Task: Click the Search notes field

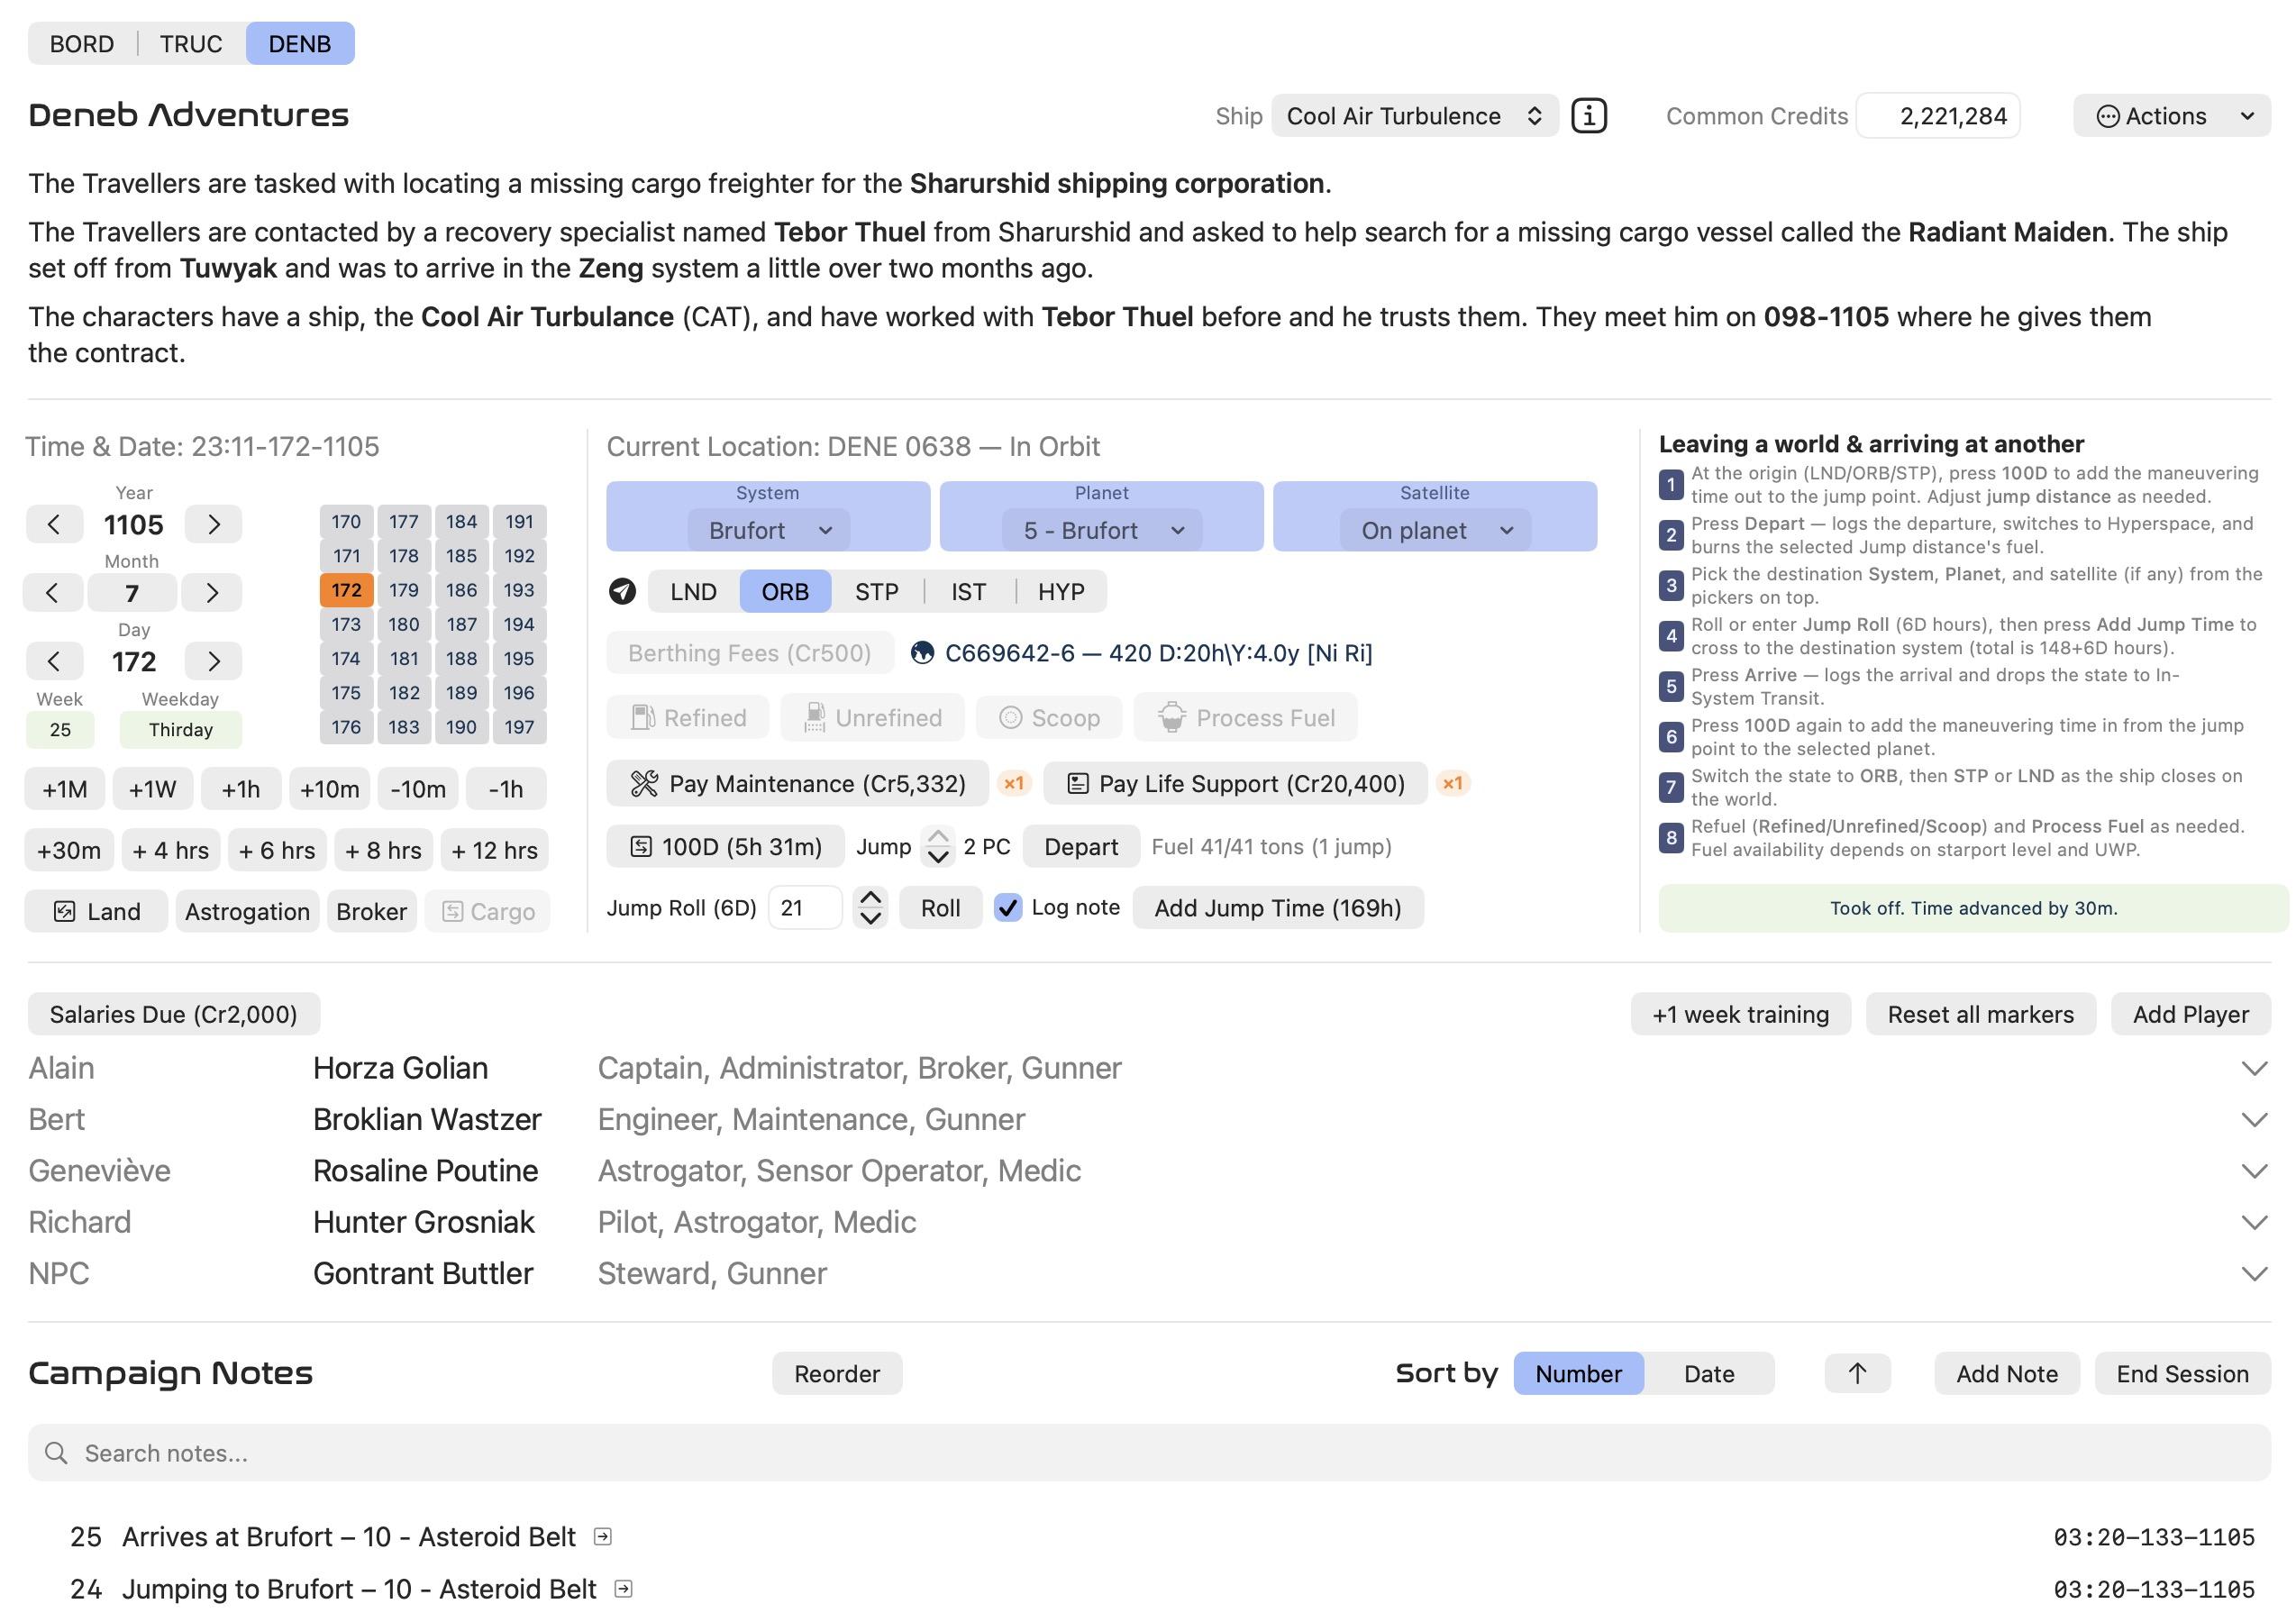Action: click(x=1149, y=1453)
